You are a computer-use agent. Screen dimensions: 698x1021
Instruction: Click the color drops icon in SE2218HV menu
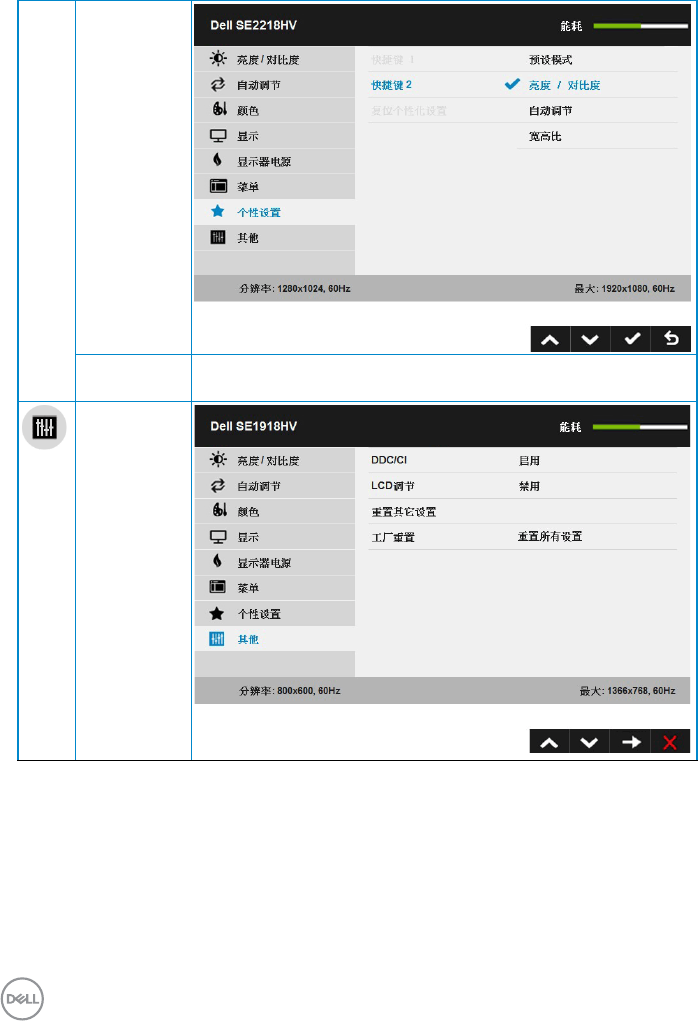(x=219, y=109)
